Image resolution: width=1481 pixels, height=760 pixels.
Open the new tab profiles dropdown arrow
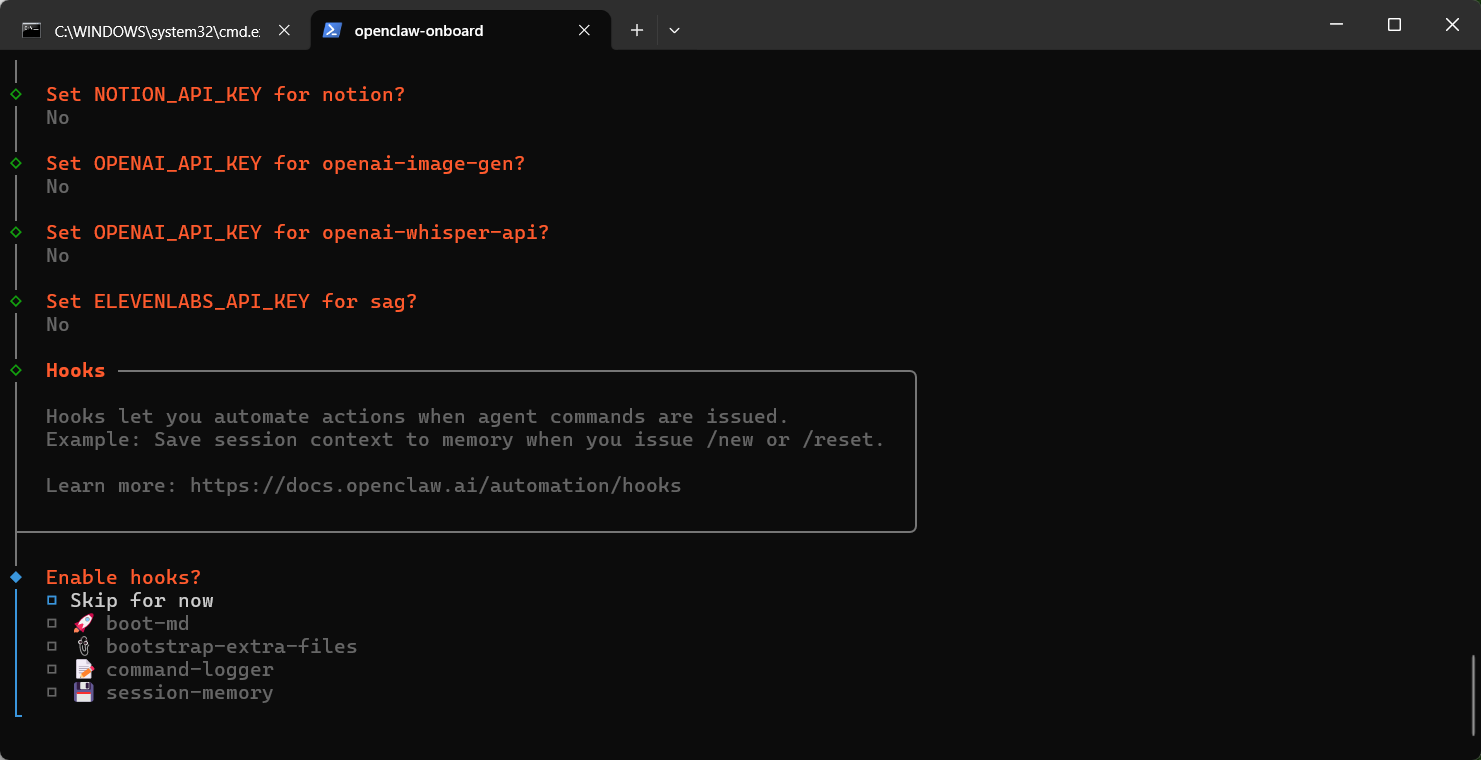tap(675, 30)
